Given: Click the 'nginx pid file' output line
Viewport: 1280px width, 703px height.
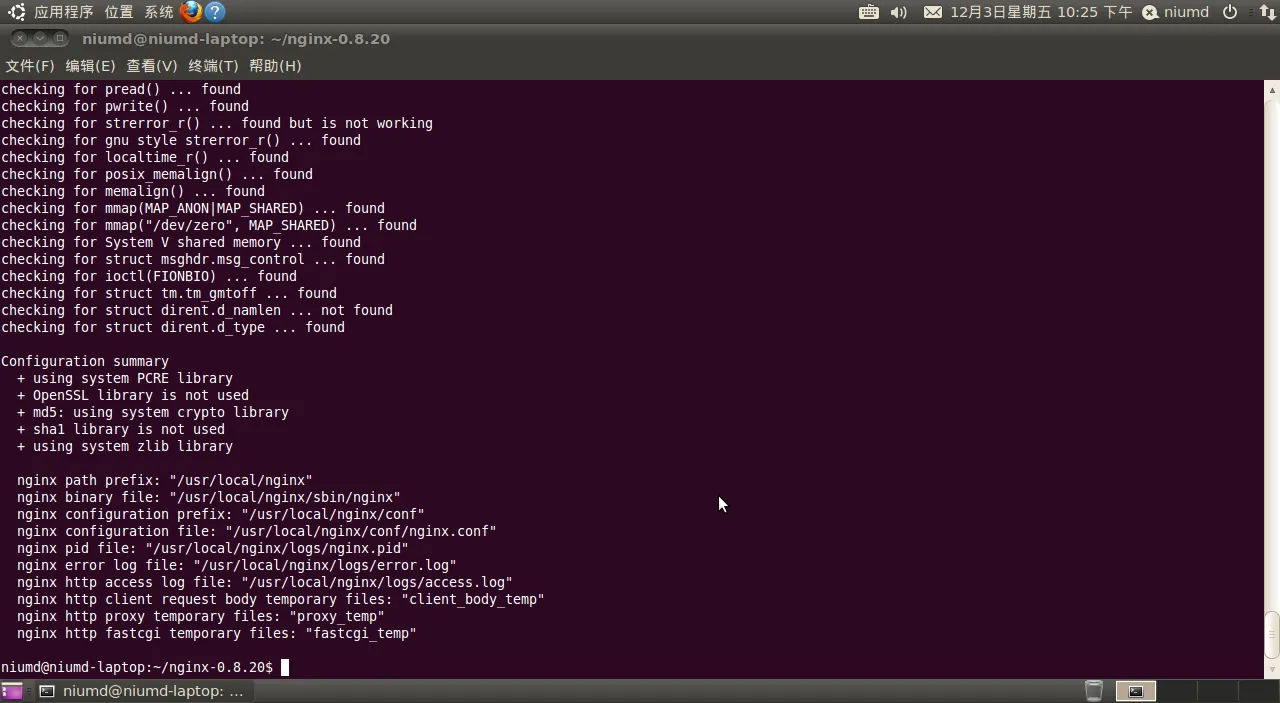Looking at the screenshot, I should coord(213,548).
